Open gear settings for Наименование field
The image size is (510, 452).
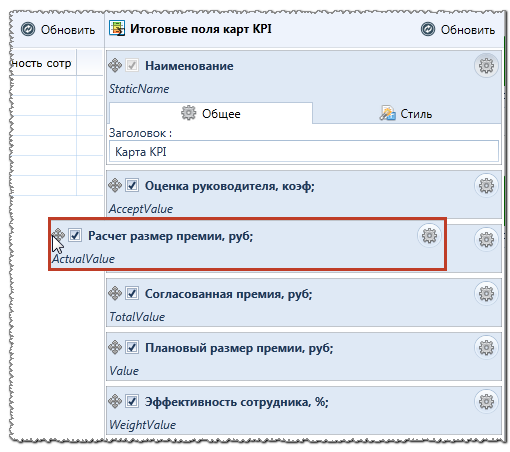pyautogui.click(x=486, y=66)
